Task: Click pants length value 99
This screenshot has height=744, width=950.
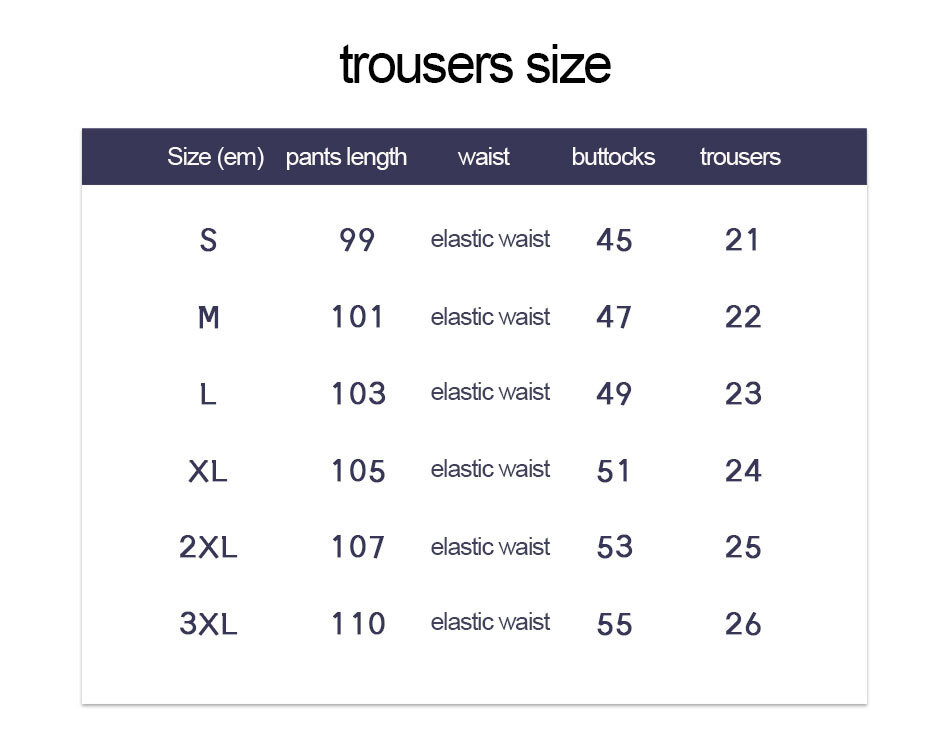Action: pos(357,240)
